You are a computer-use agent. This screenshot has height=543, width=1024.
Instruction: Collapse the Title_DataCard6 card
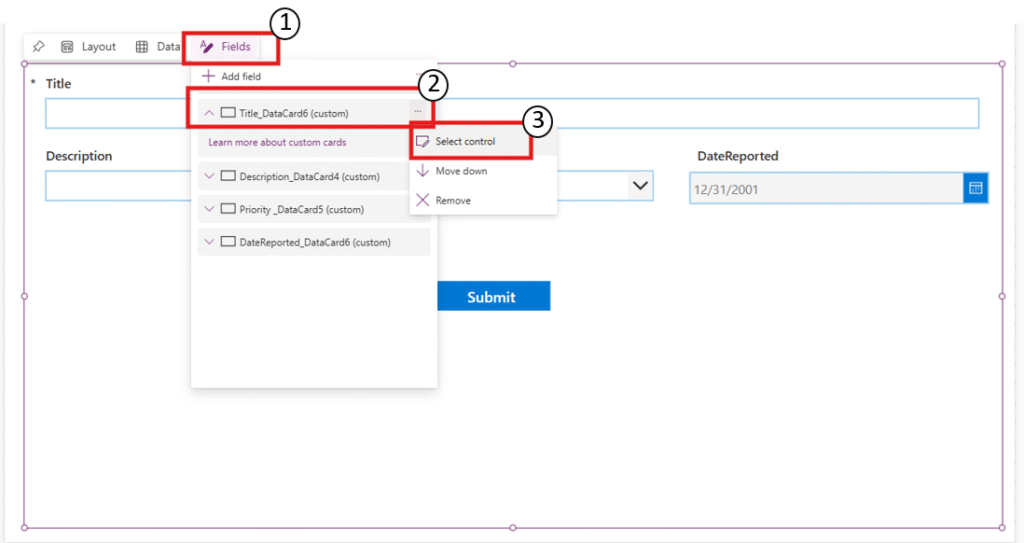click(209, 113)
